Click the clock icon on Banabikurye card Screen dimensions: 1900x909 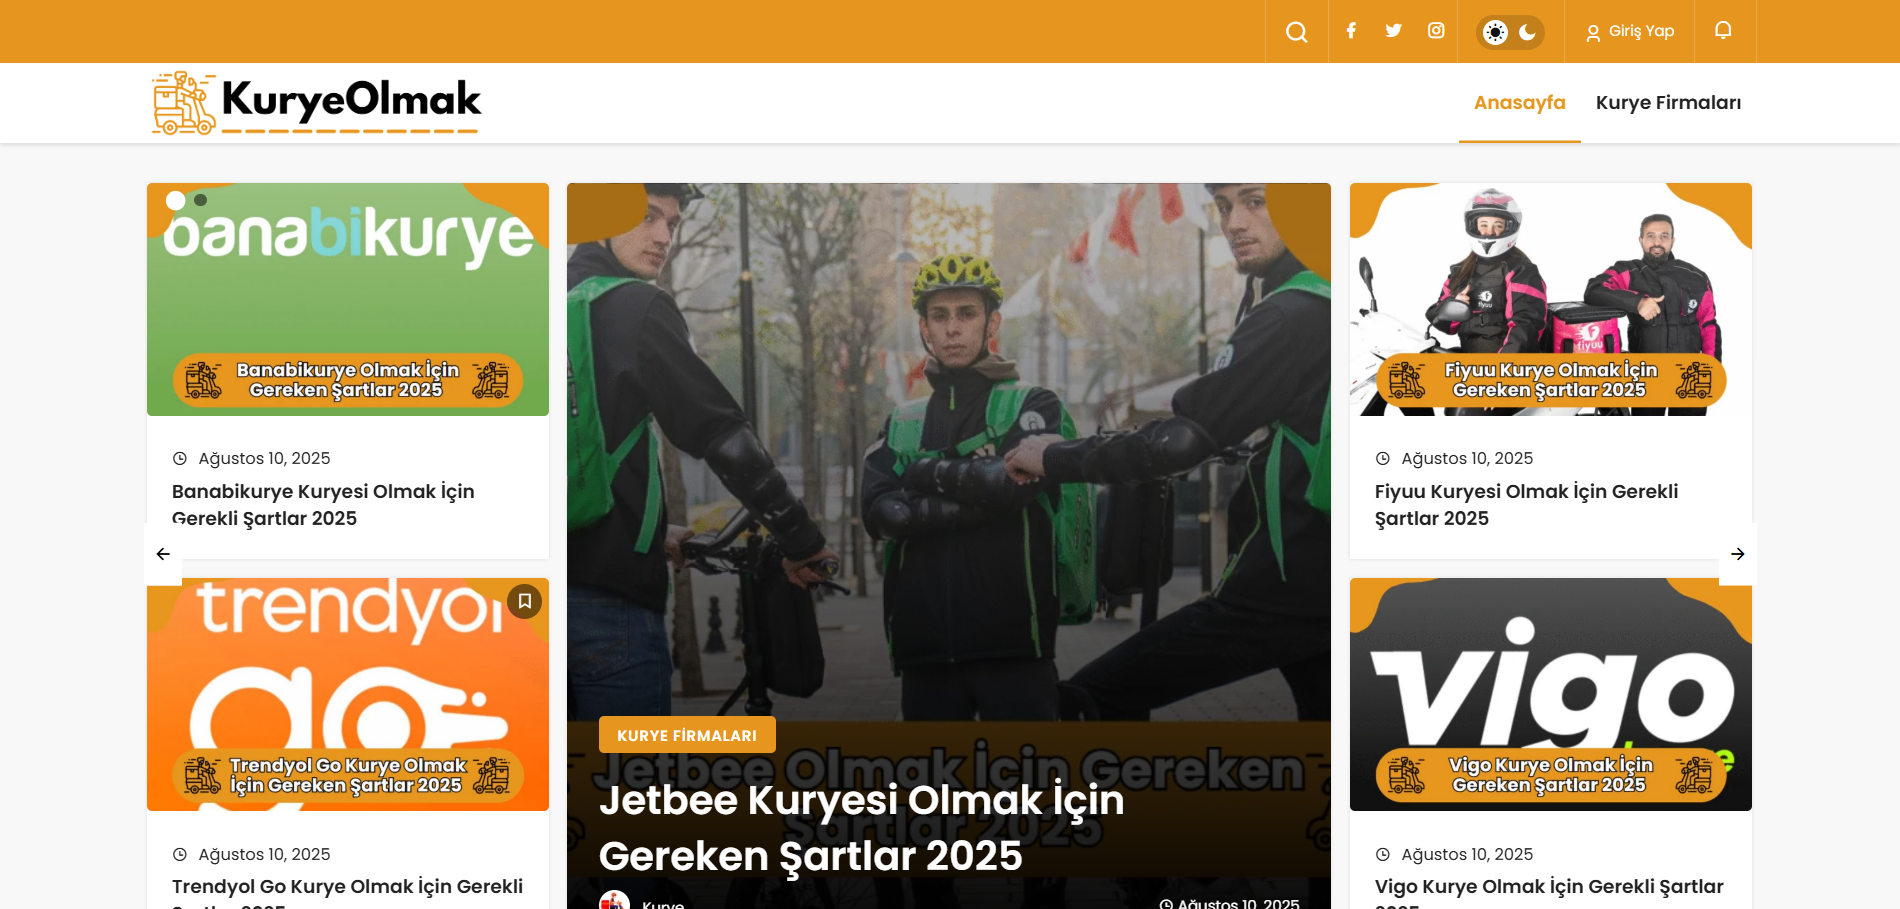(180, 459)
